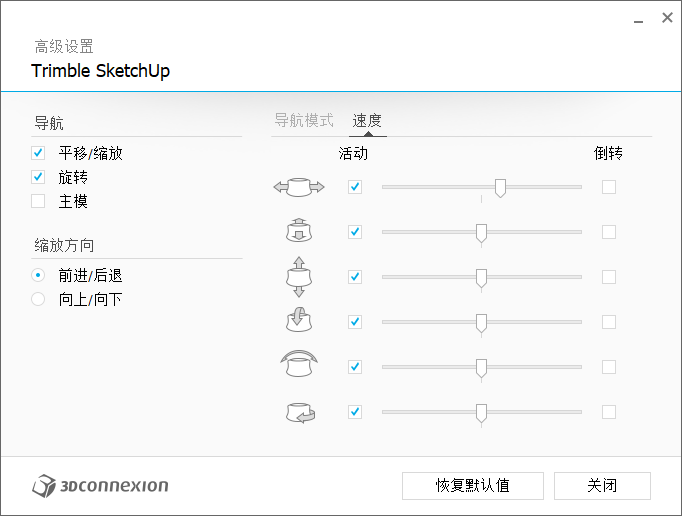Uncheck the 旋转 navigation option
This screenshot has width=682, height=516.
coord(38,177)
